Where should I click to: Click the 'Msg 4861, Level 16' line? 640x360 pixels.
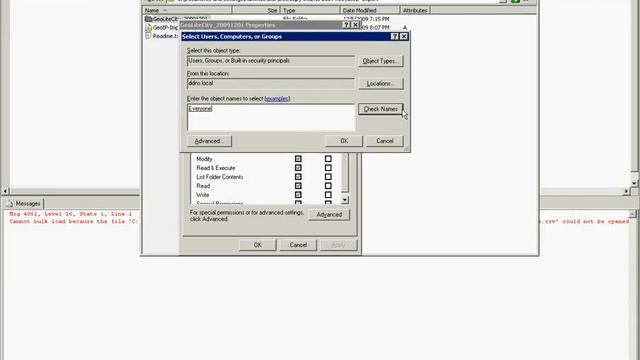coord(70,214)
